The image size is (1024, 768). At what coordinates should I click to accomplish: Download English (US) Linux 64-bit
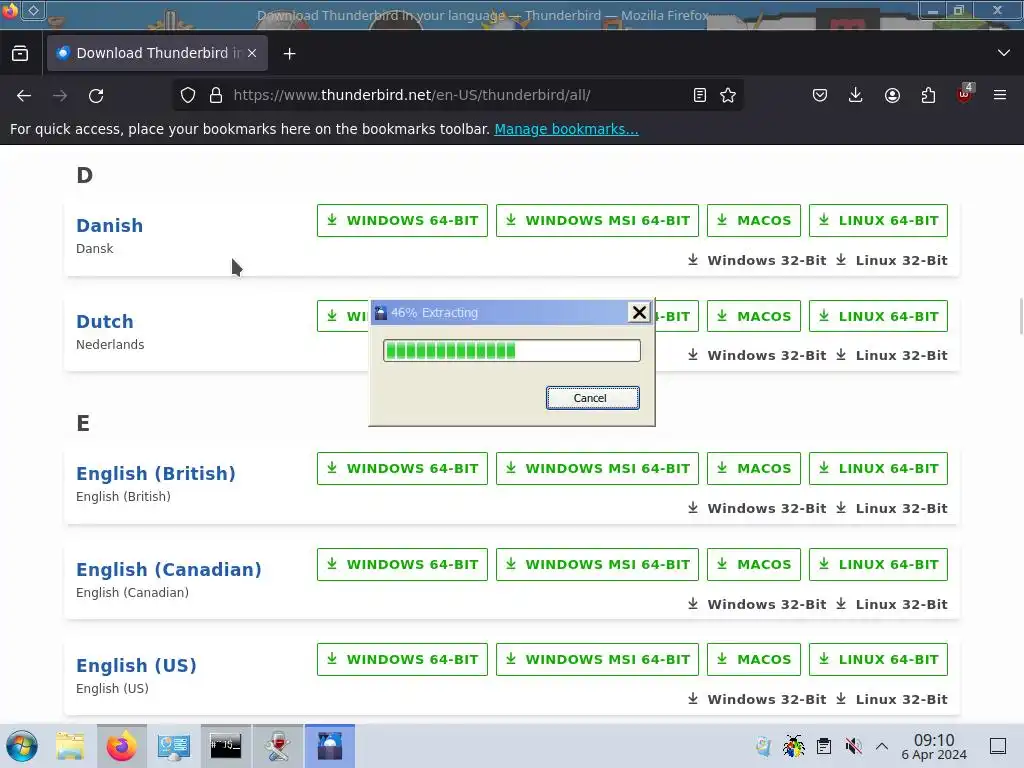pyautogui.click(x=878, y=660)
